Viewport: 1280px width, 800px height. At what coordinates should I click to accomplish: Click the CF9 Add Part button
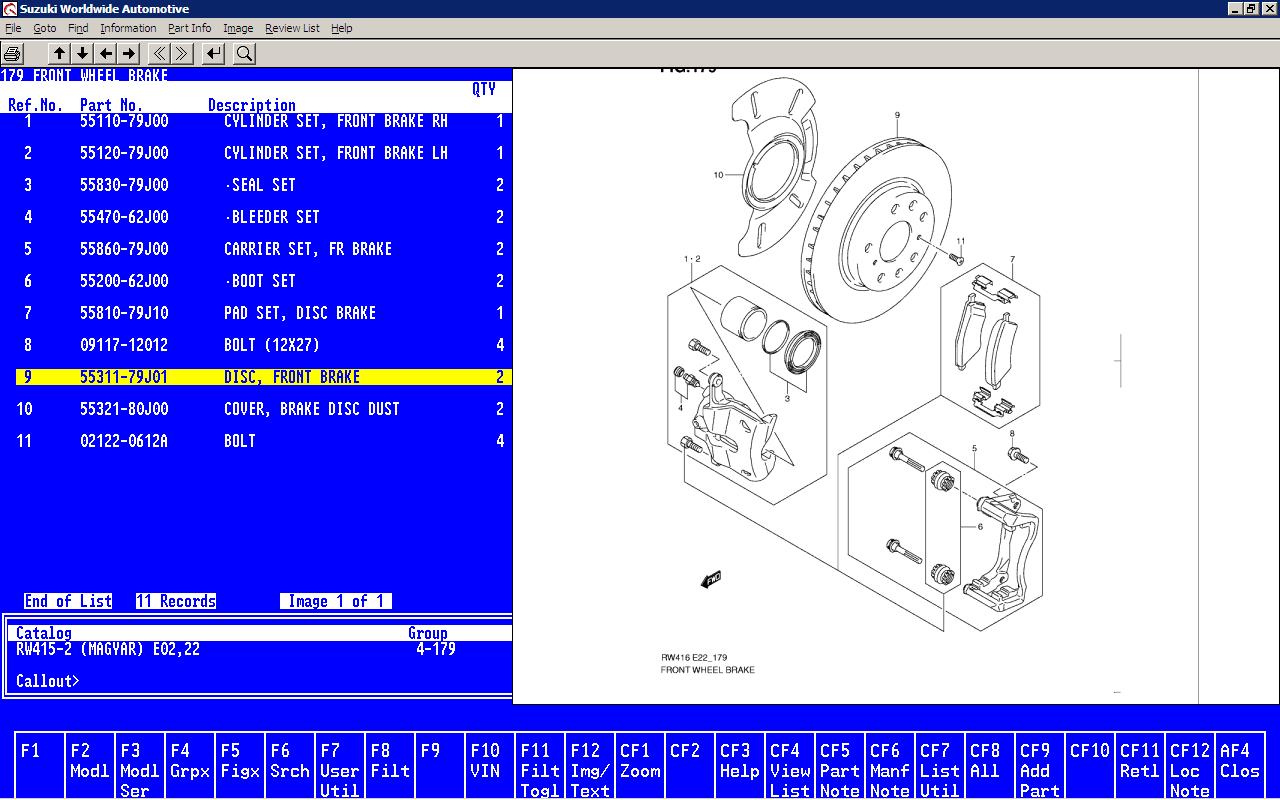coord(1040,766)
